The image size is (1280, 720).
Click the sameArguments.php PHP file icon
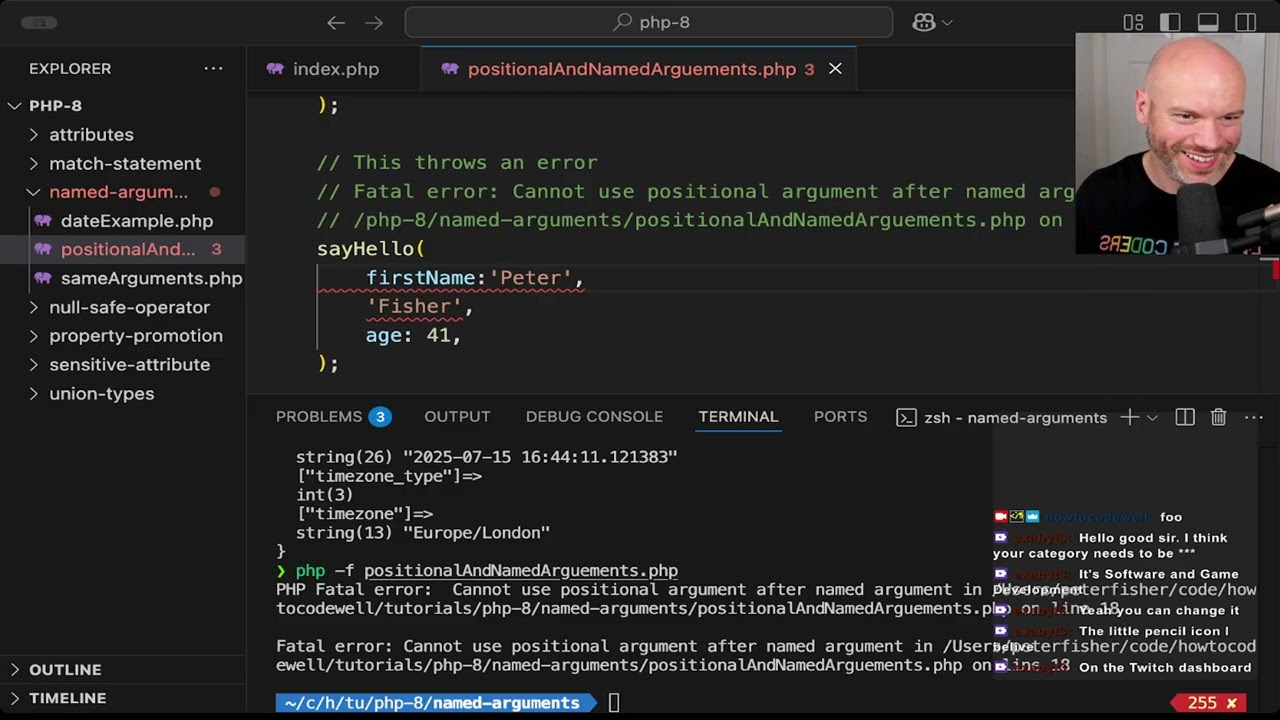[42, 278]
